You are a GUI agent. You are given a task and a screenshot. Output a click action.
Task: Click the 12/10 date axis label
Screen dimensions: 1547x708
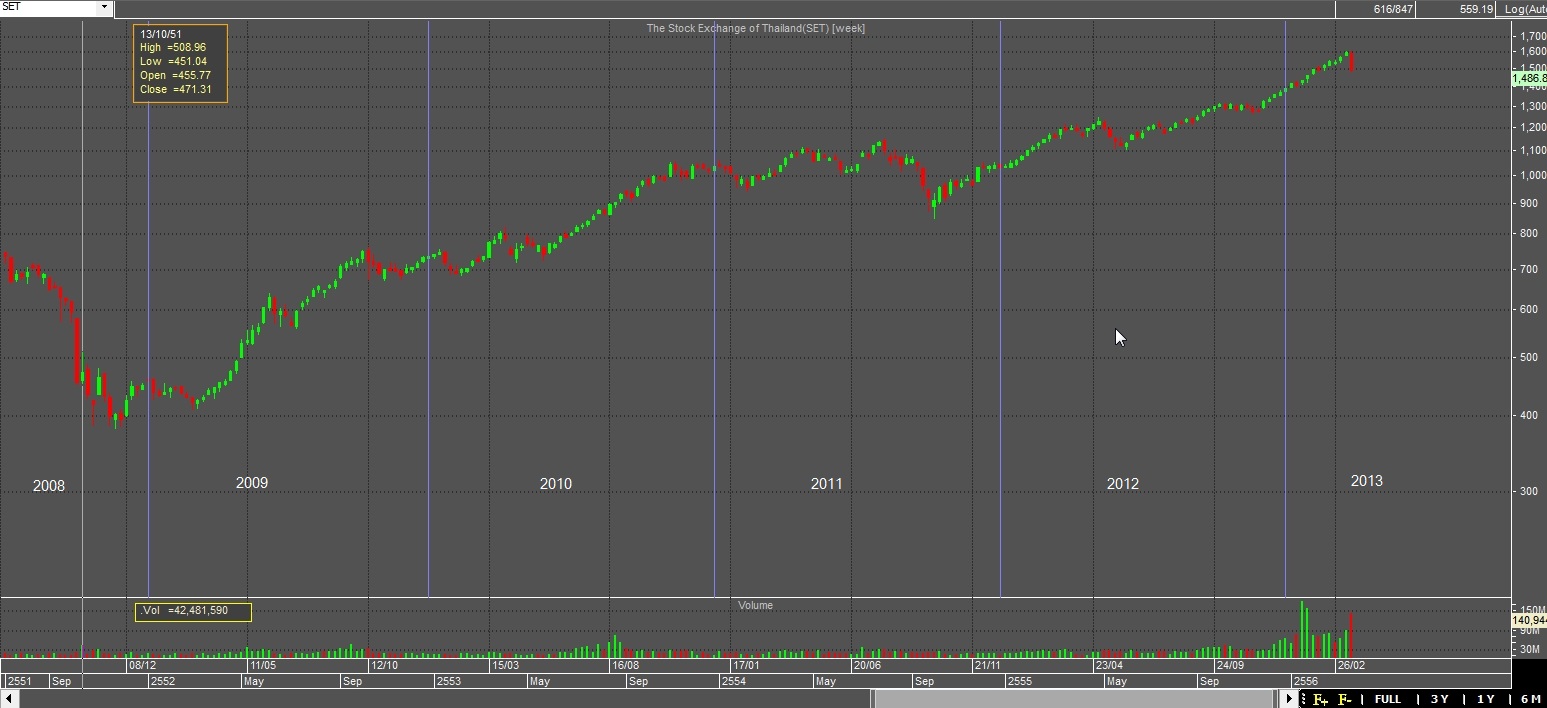(384, 665)
